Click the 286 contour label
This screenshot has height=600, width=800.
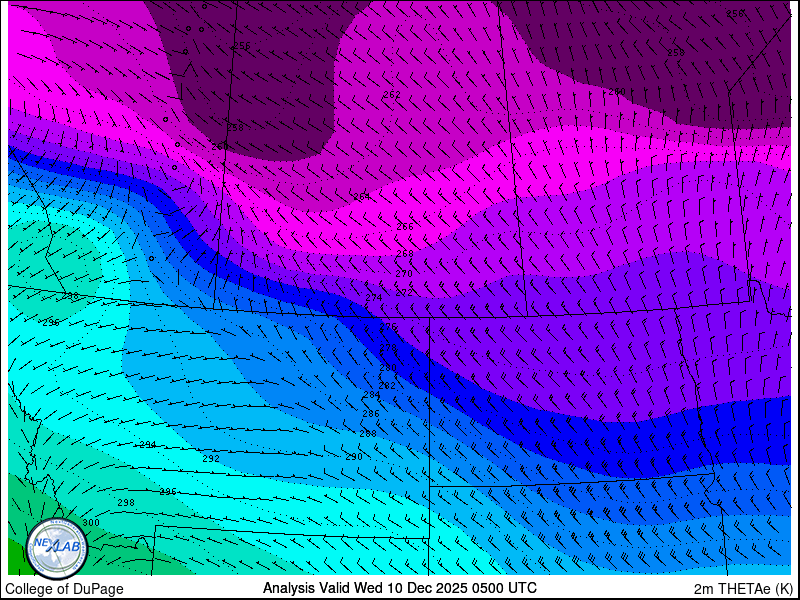click(x=371, y=414)
